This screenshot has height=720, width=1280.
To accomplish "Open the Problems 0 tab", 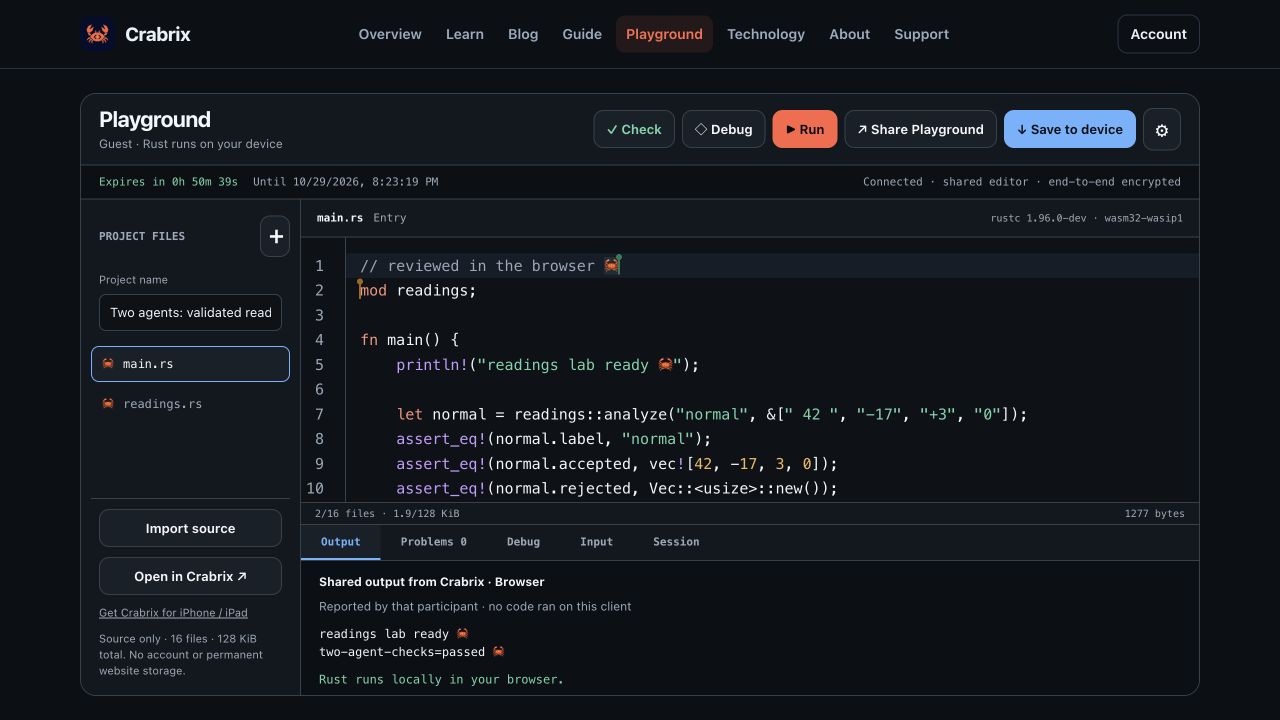I will click(434, 542).
